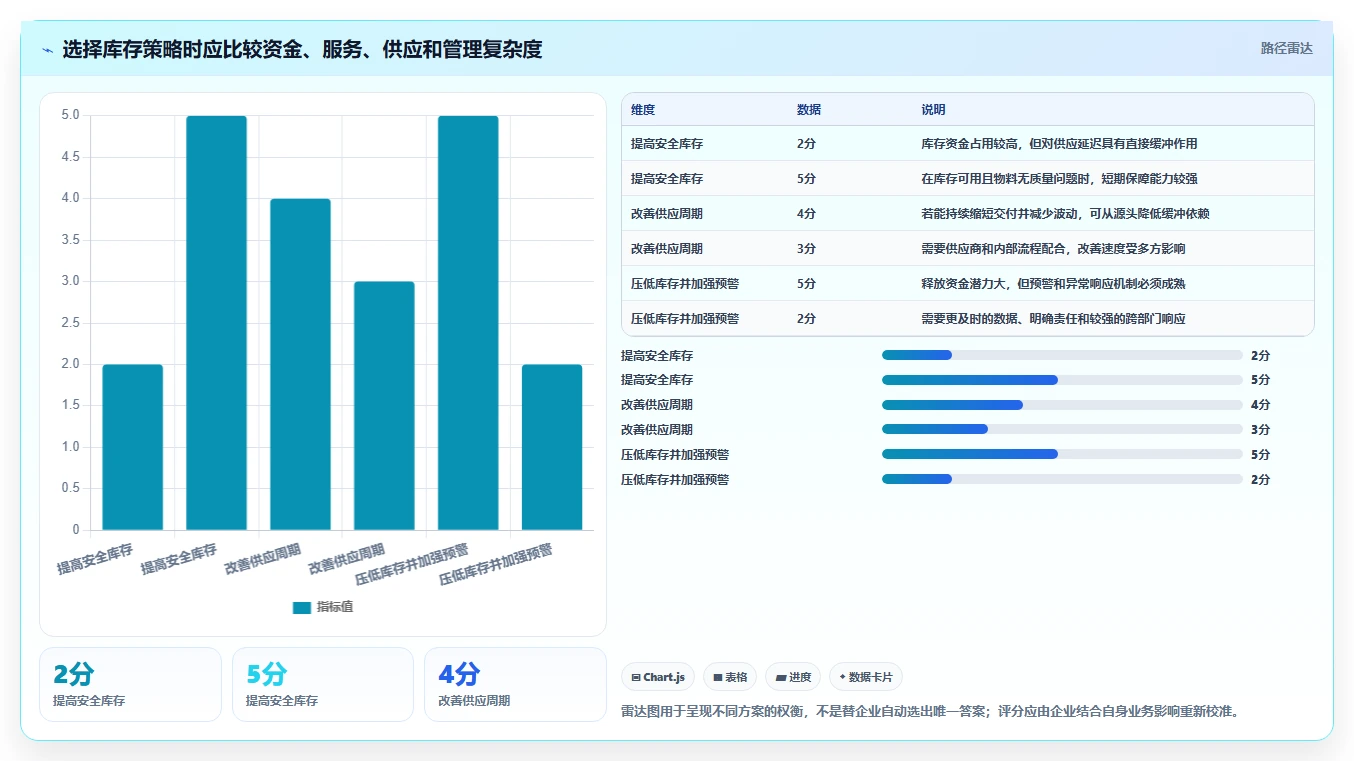Select the 数据 column header
The image size is (1354, 761).
tap(809, 110)
